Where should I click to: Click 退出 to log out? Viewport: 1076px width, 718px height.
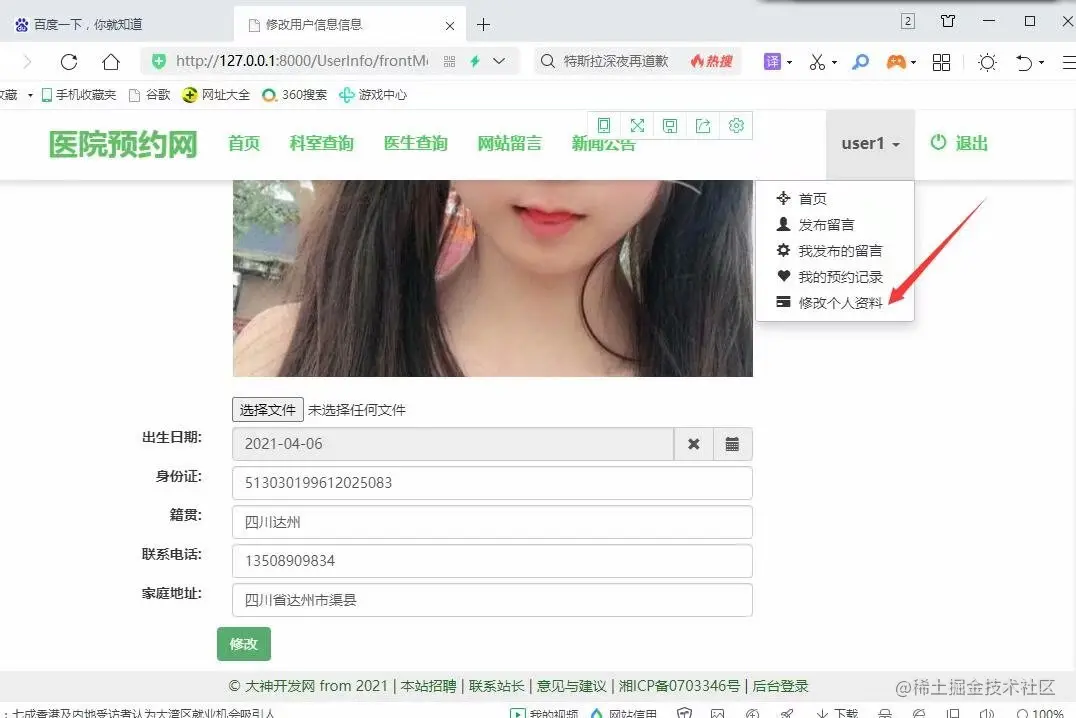(959, 143)
